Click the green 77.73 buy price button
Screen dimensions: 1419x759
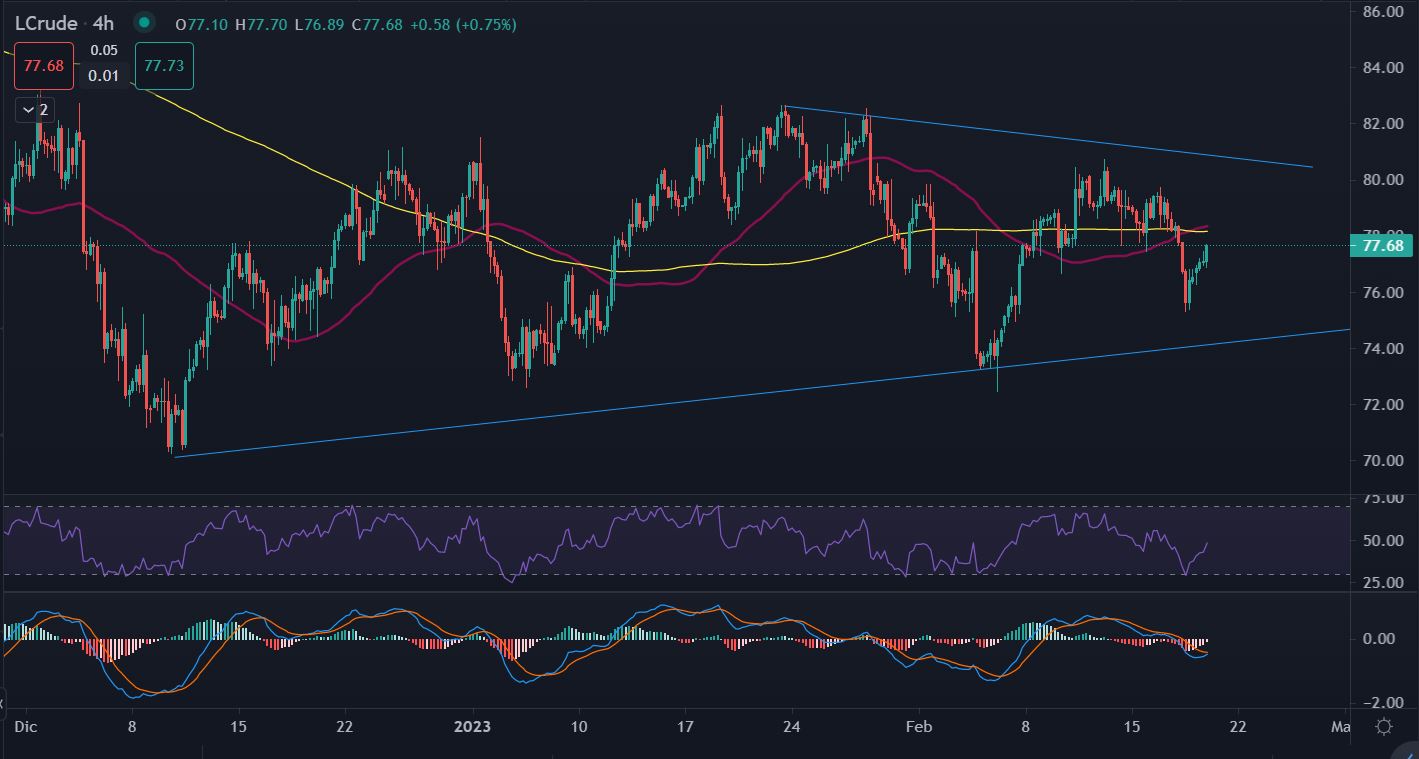(x=163, y=66)
